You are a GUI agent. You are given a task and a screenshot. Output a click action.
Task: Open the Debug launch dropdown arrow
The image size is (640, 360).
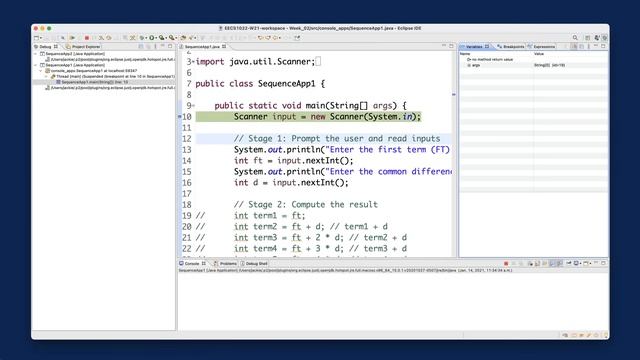click(x=146, y=38)
